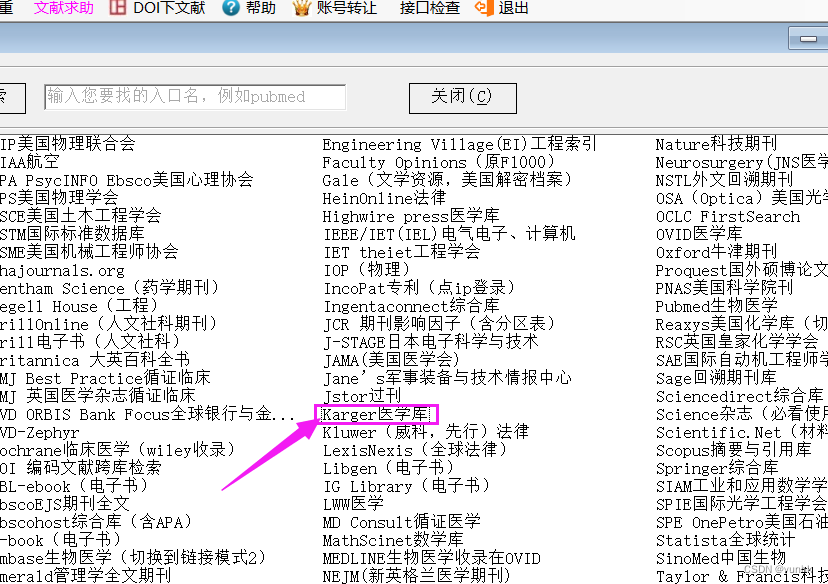Image resolution: width=828 pixels, height=584 pixels.
Task: Select Jane's军事装备与技术情报中心 entry
Action: click(x=447, y=378)
